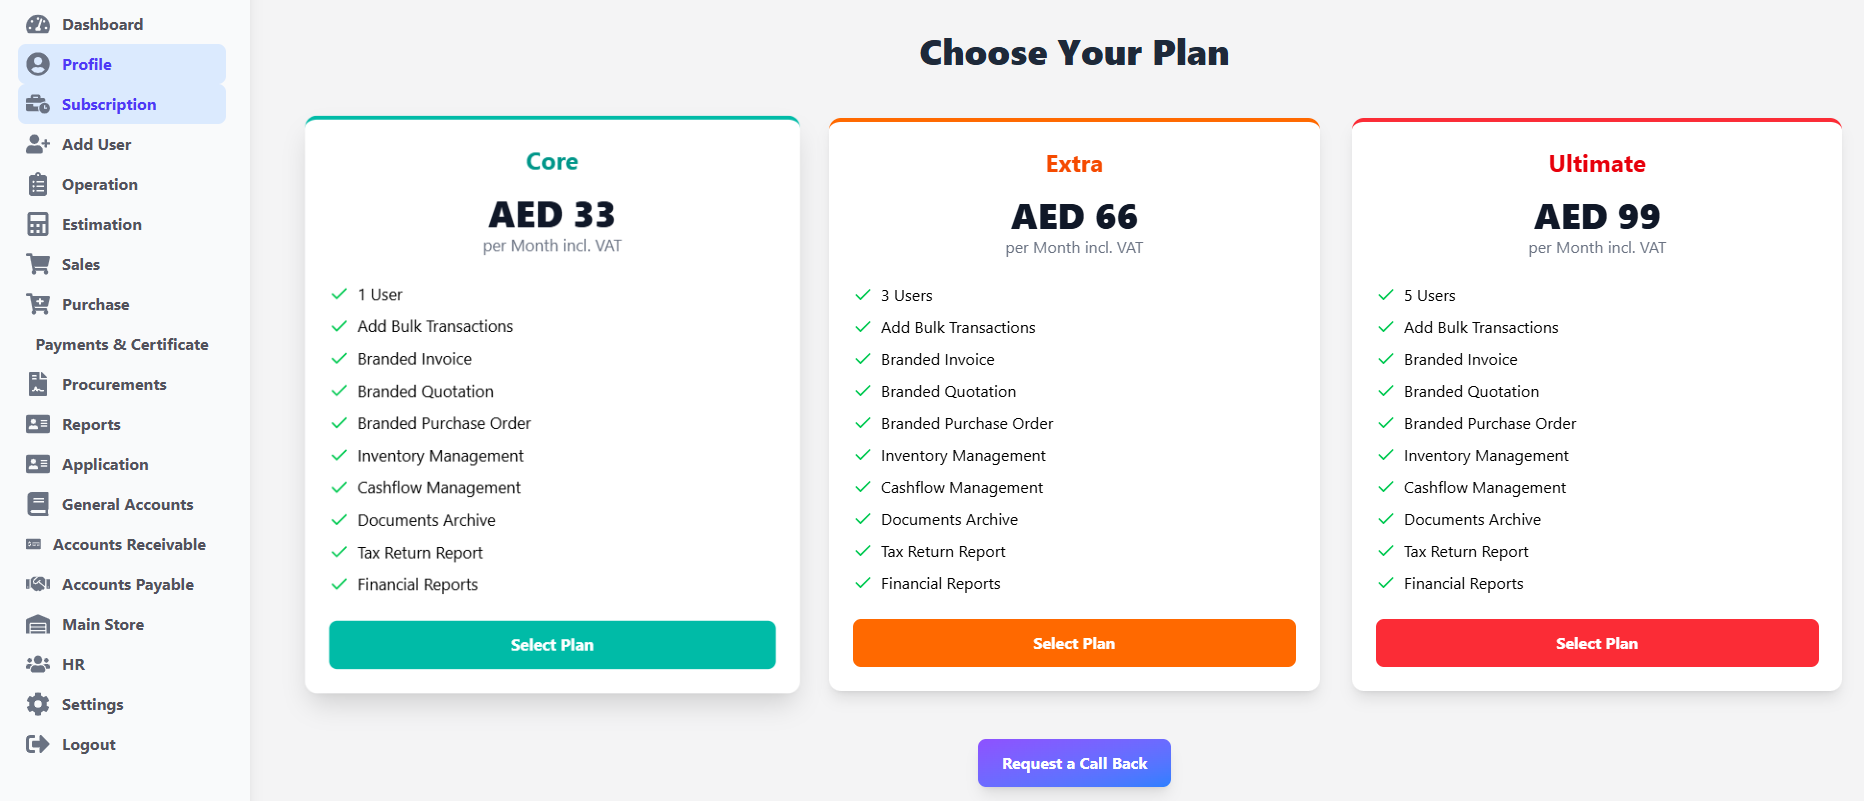Go to the Reports section

(91, 424)
